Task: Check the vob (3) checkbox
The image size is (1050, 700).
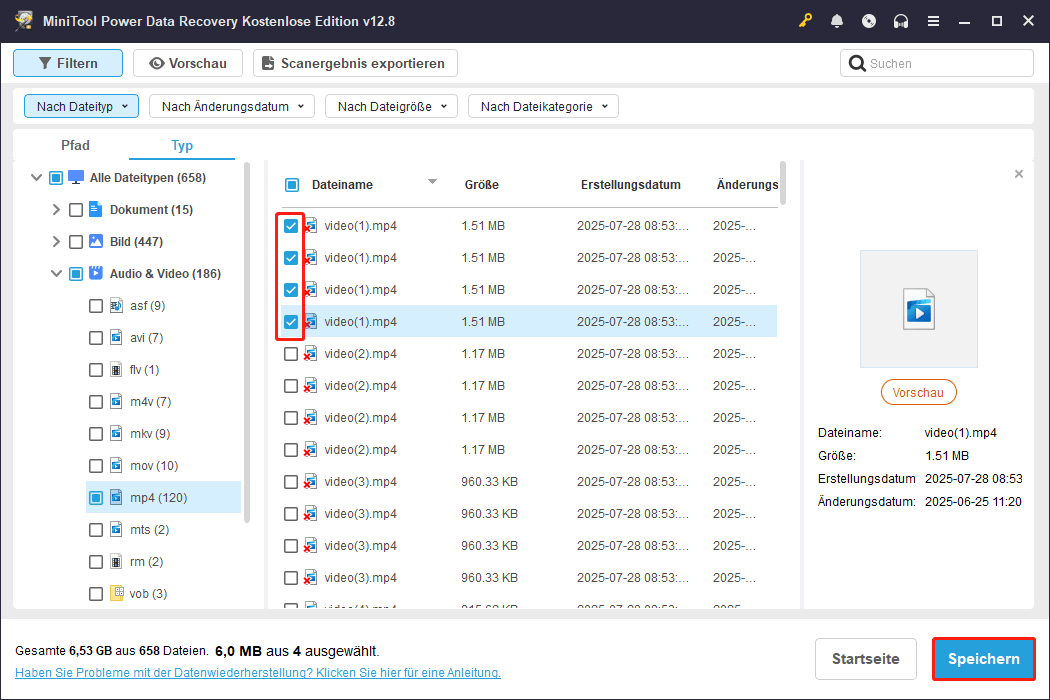Action: tap(96, 594)
